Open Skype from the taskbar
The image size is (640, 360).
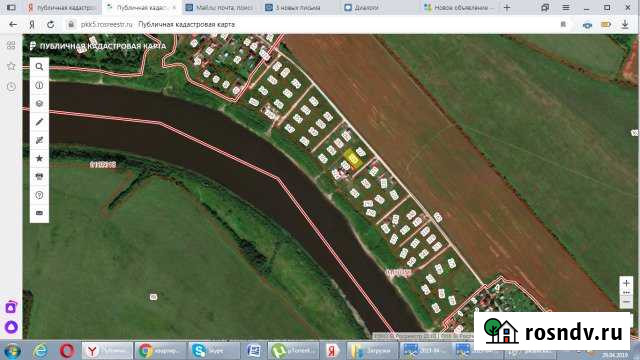(213, 351)
